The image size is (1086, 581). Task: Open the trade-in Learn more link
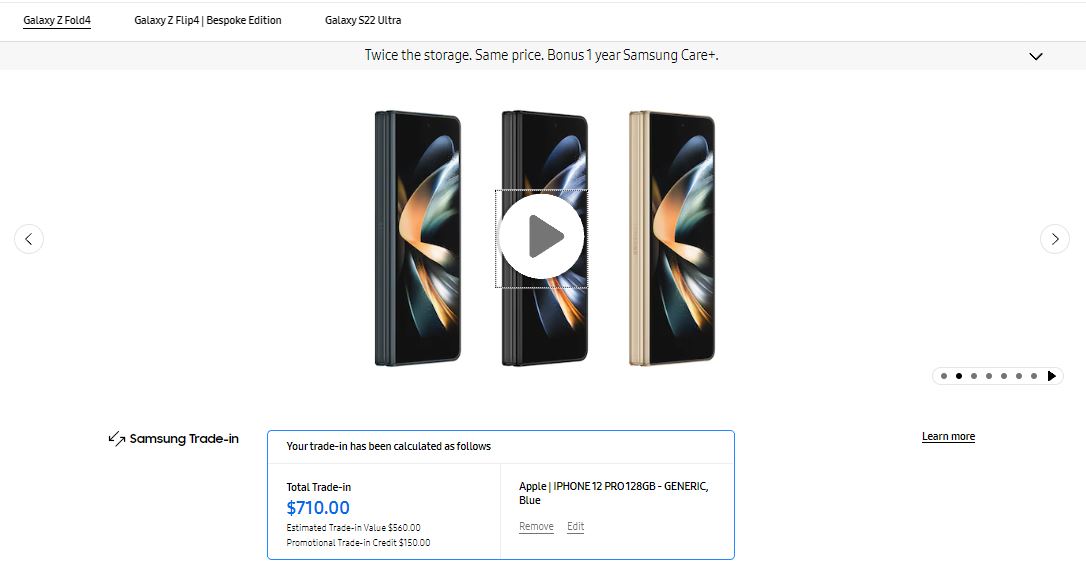948,437
